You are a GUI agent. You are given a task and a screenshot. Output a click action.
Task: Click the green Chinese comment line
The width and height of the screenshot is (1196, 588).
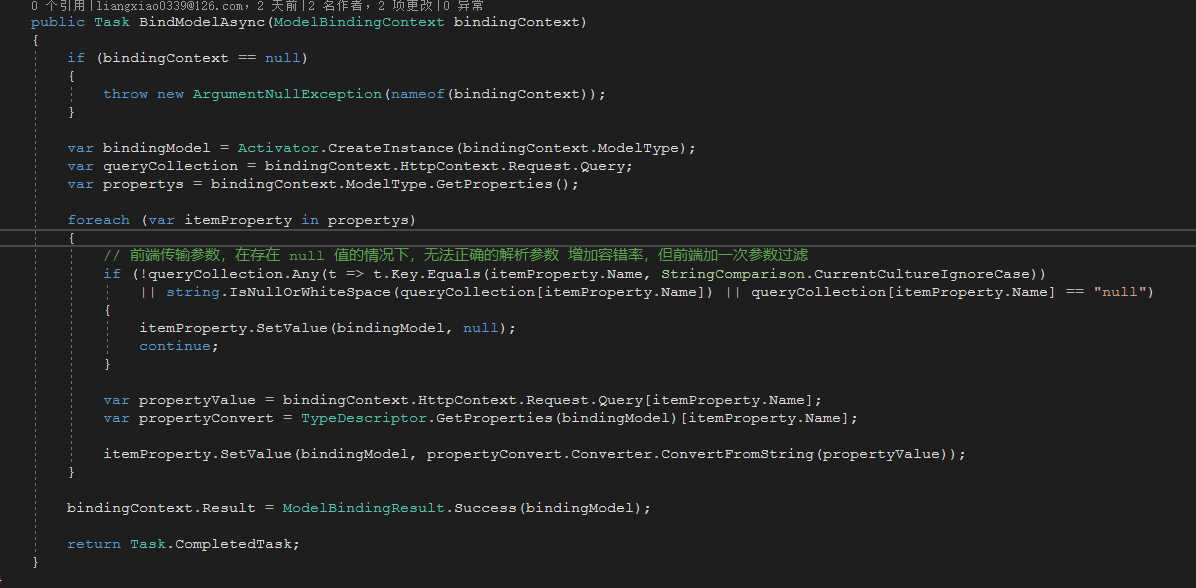tap(455, 255)
